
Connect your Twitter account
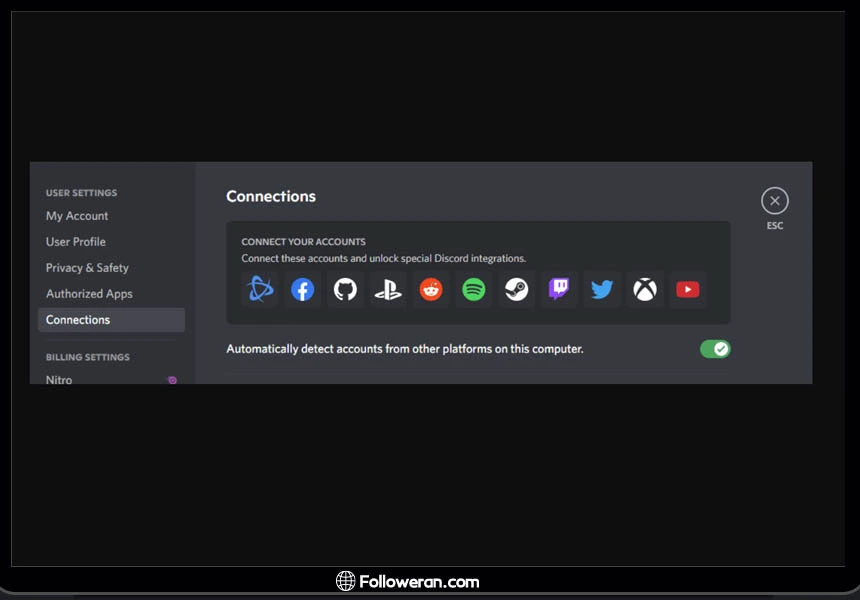[602, 290]
